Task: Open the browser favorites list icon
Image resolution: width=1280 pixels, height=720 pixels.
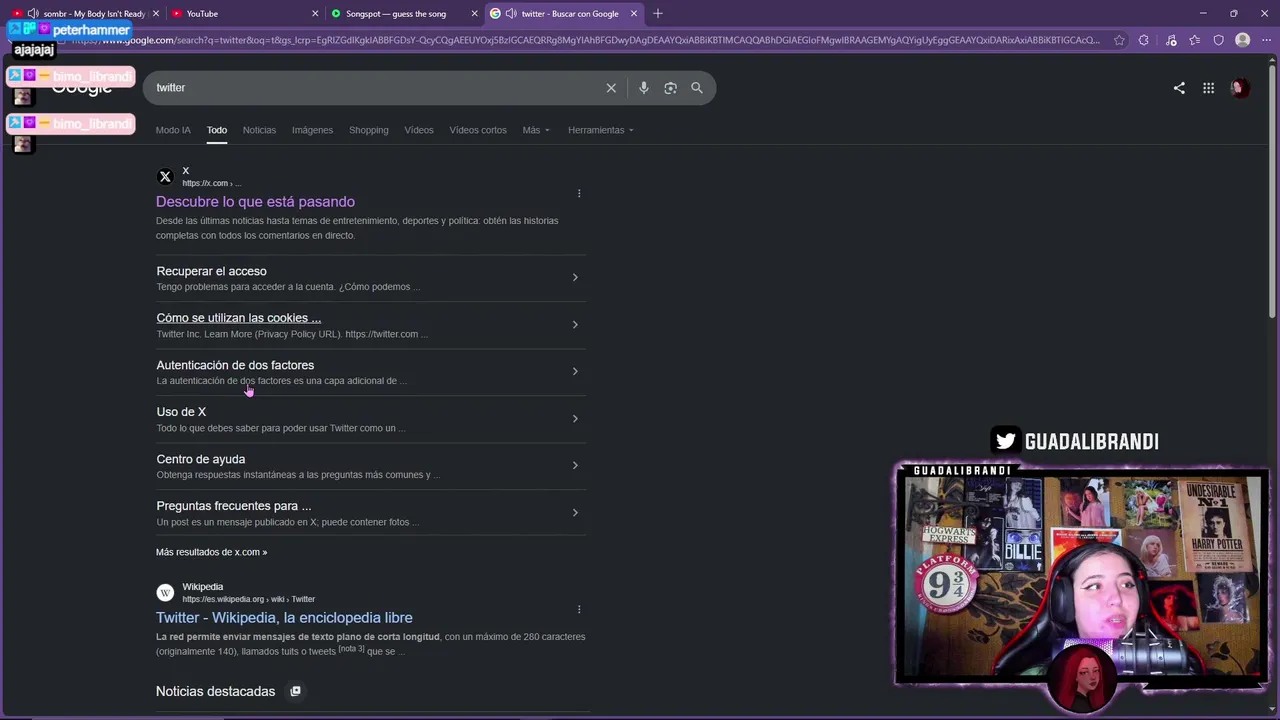Action: [1195, 40]
